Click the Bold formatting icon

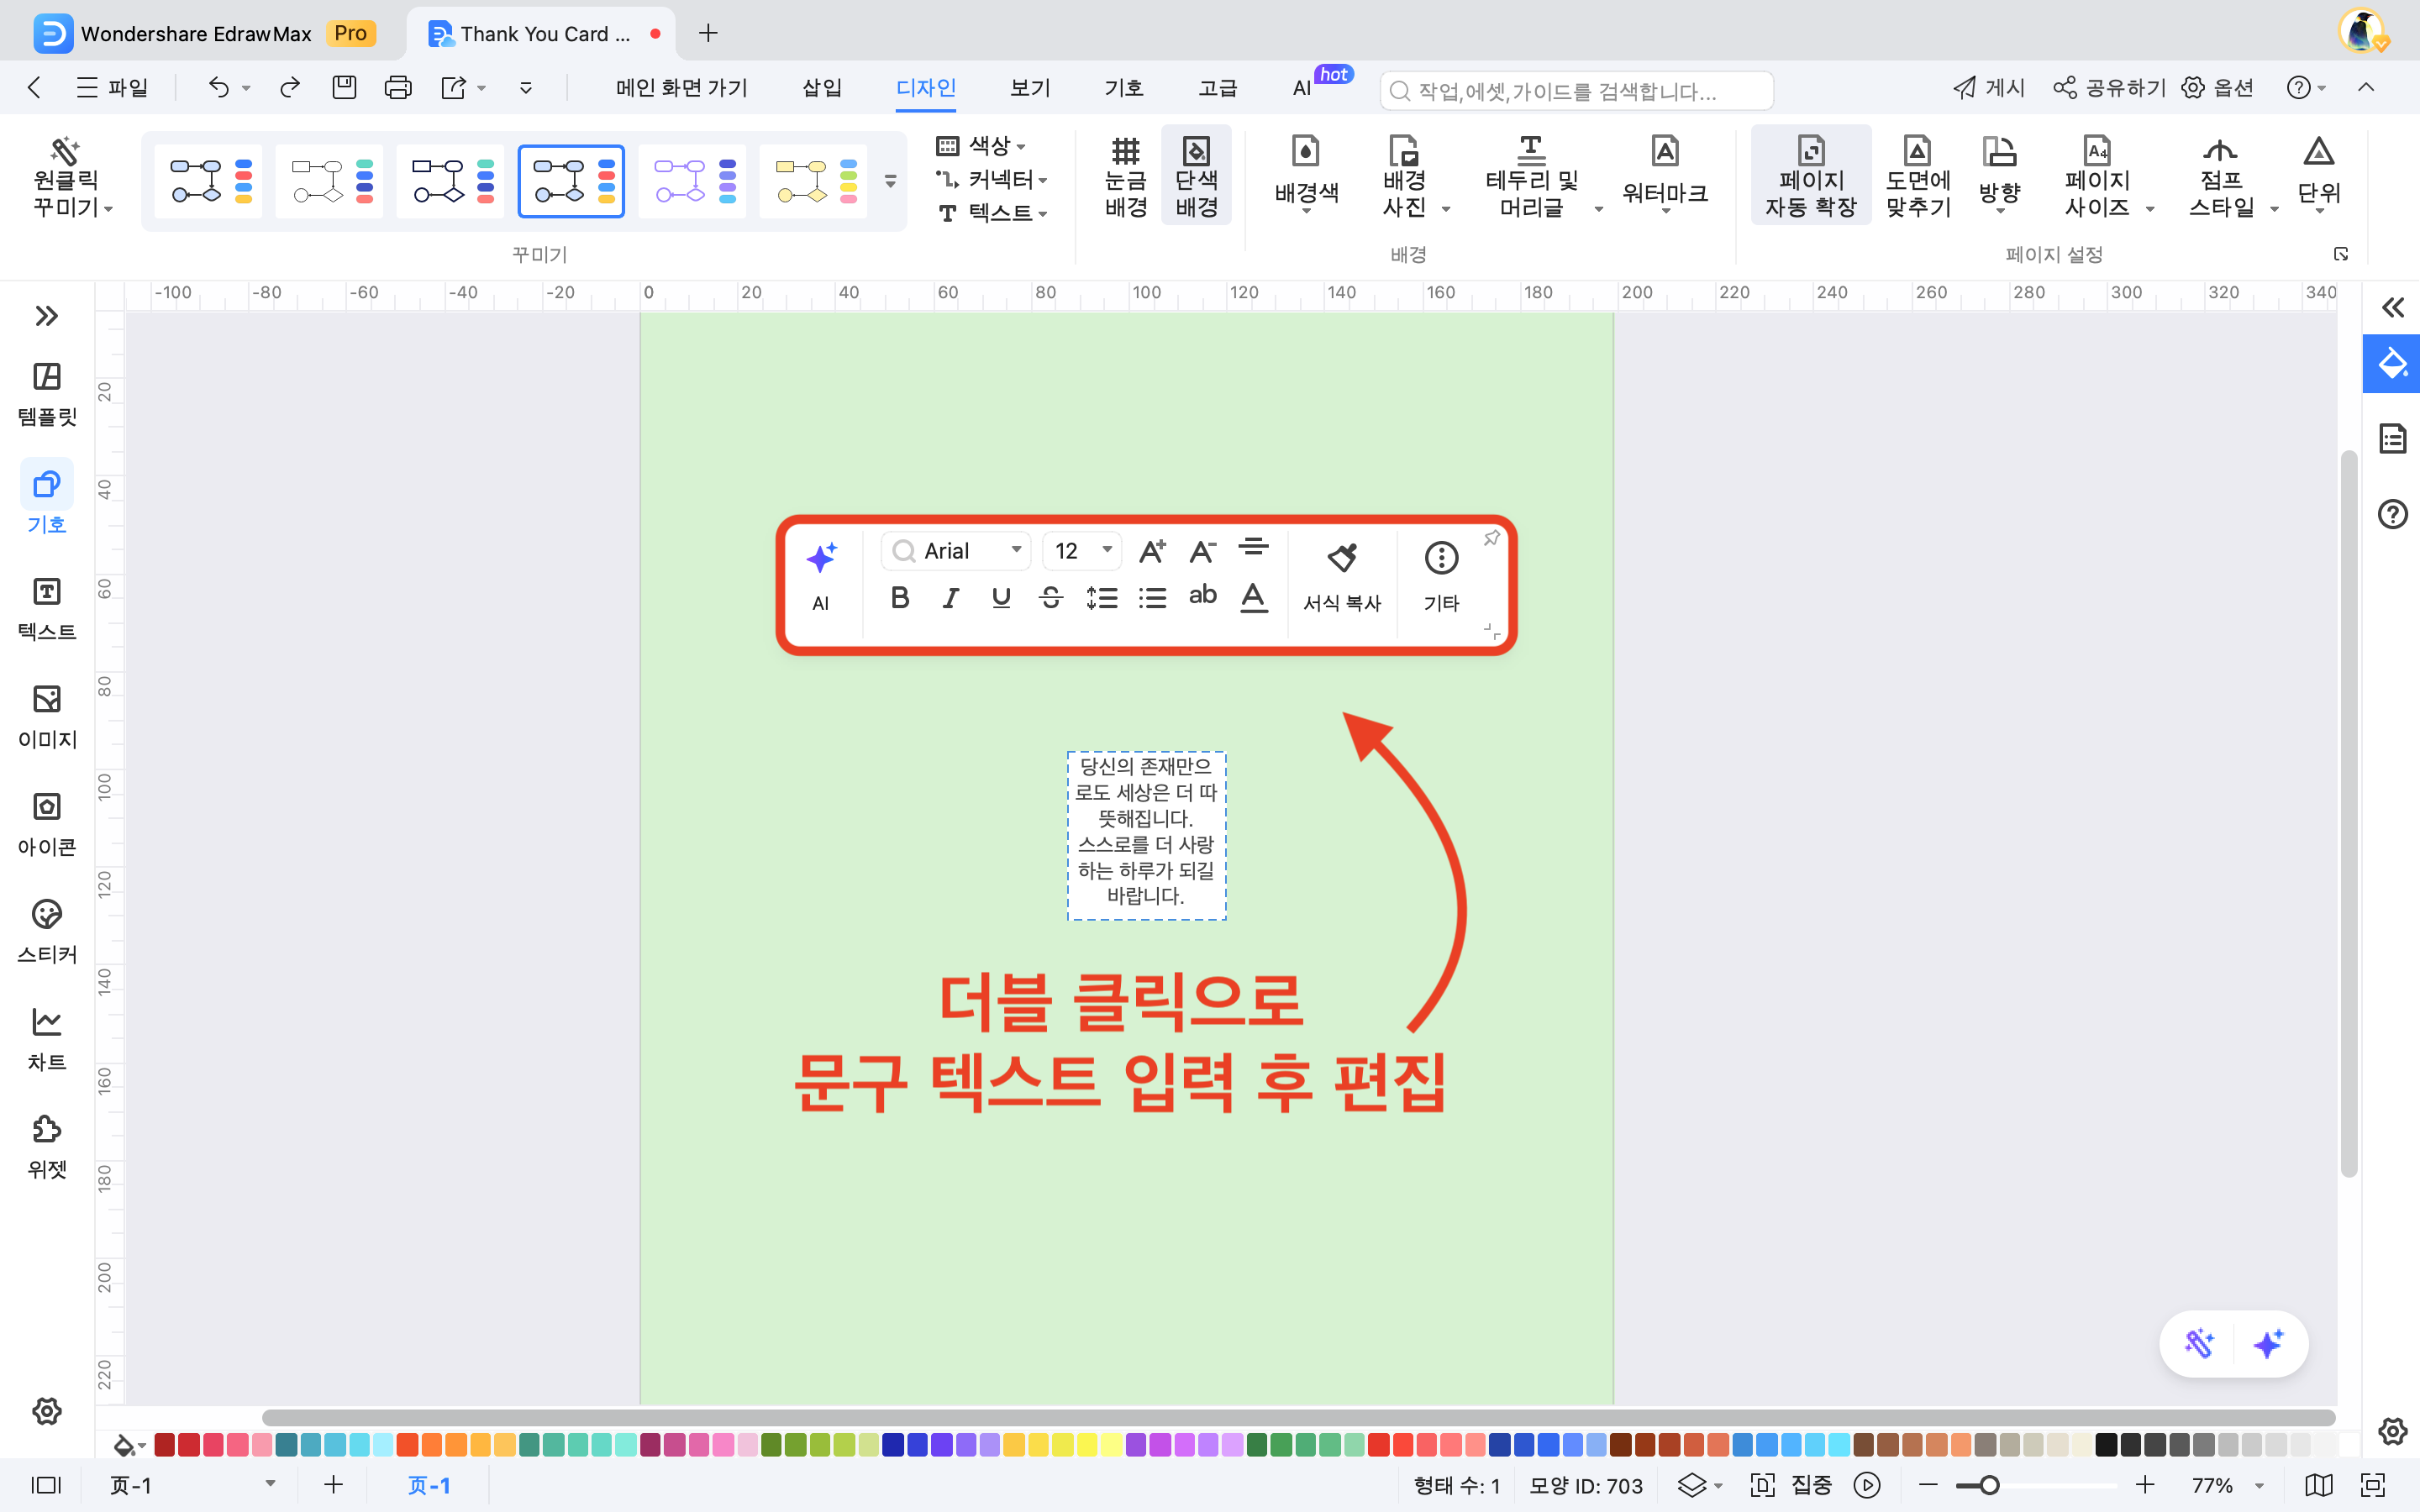[x=899, y=598]
